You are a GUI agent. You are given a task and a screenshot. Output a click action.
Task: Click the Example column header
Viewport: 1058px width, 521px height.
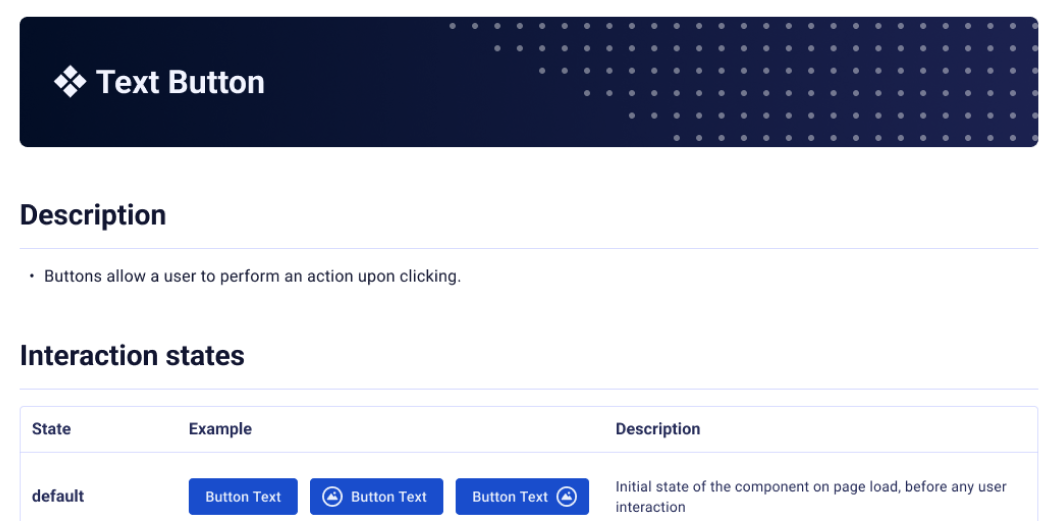[220, 429]
